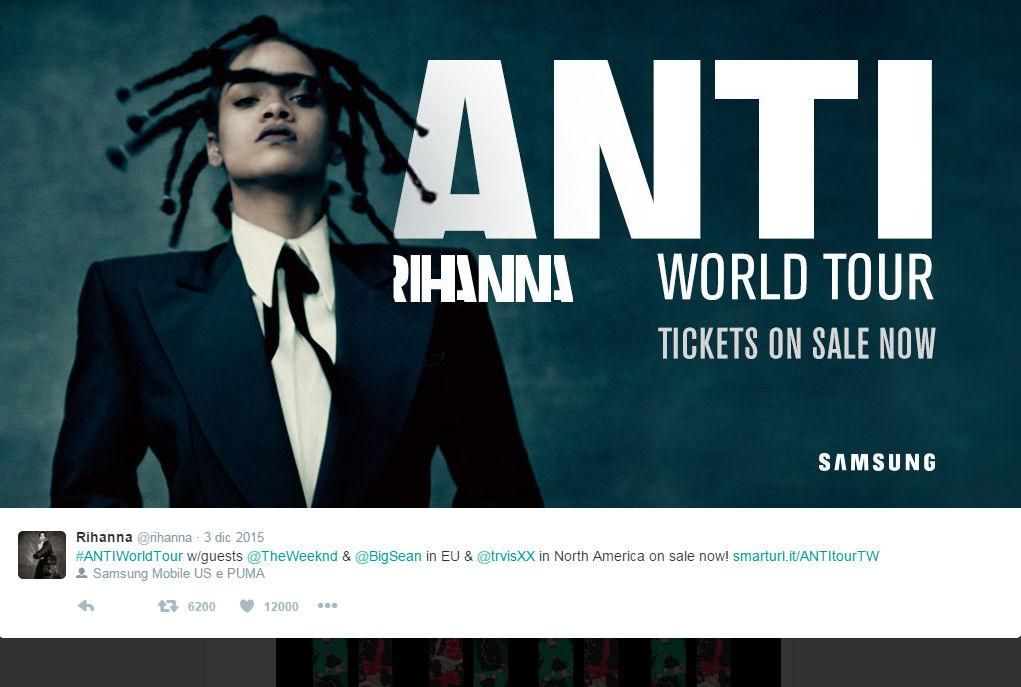Click the tagged-people person icon
The height and width of the screenshot is (687, 1021).
click(82, 574)
